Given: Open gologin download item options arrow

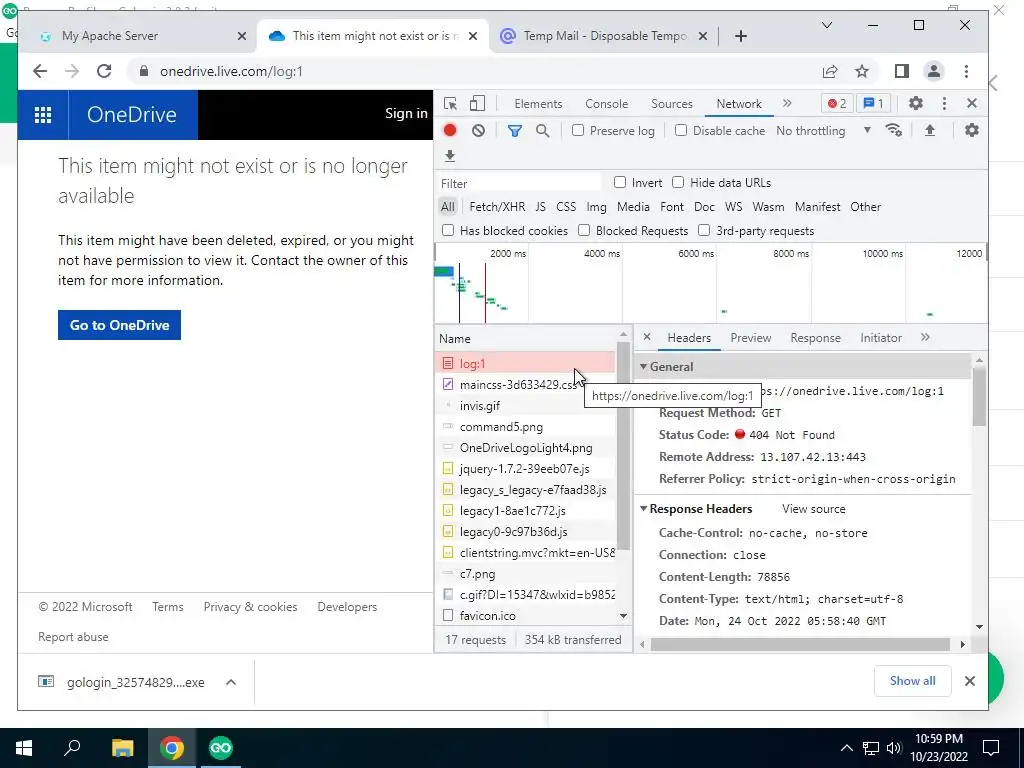Looking at the screenshot, I should click(231, 682).
